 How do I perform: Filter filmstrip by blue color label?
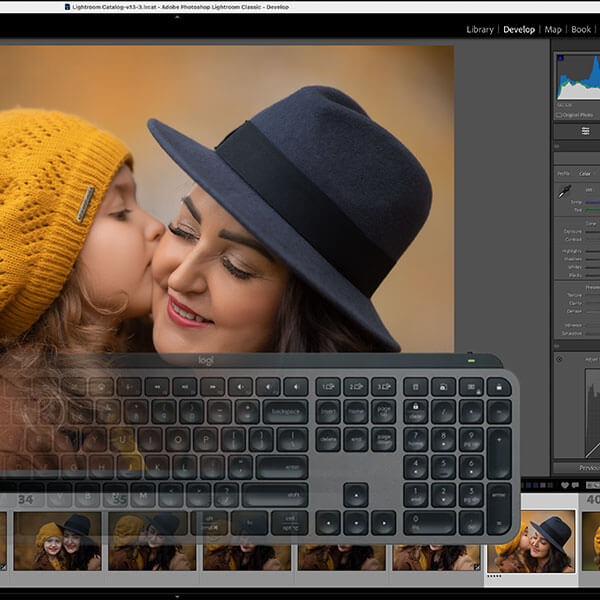529,485
